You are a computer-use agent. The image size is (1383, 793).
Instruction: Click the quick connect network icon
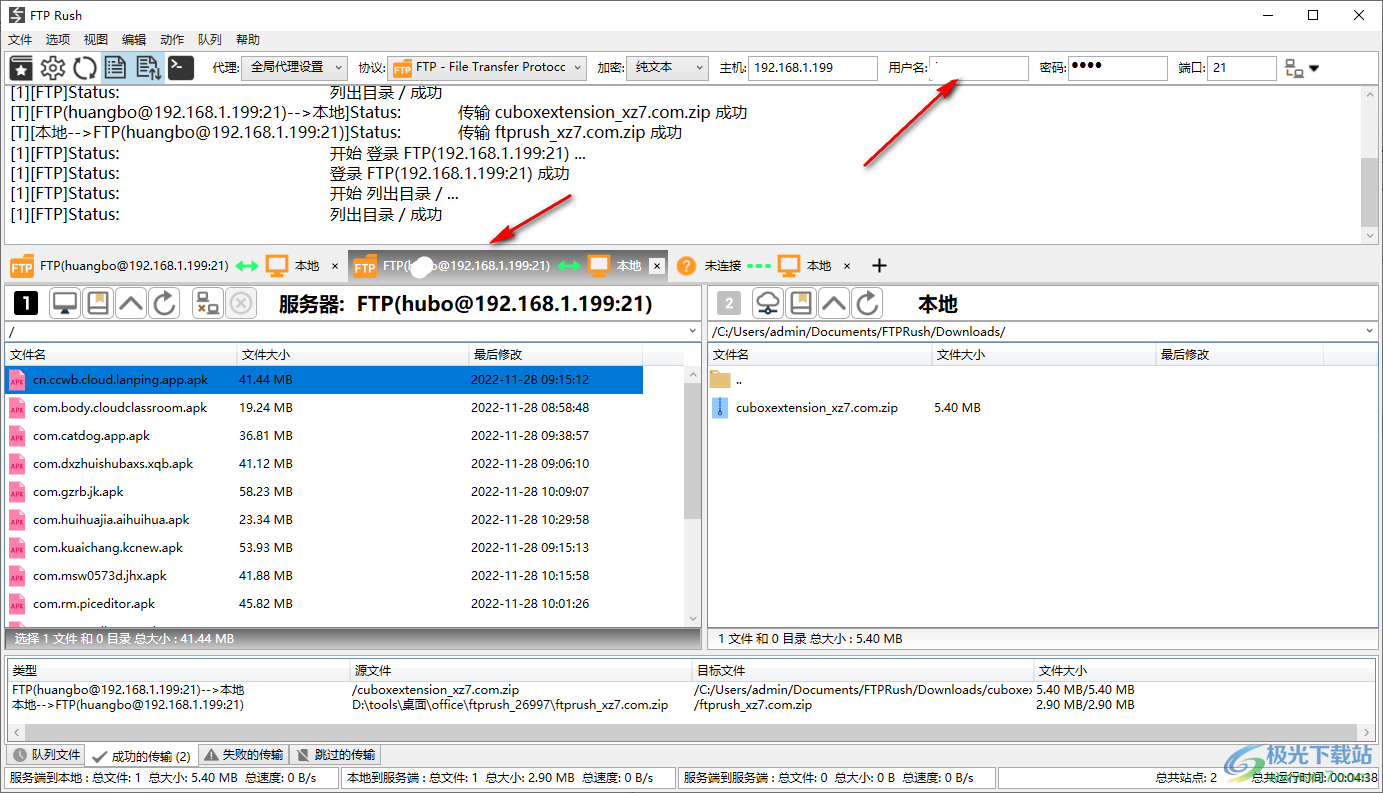tap(1294, 68)
